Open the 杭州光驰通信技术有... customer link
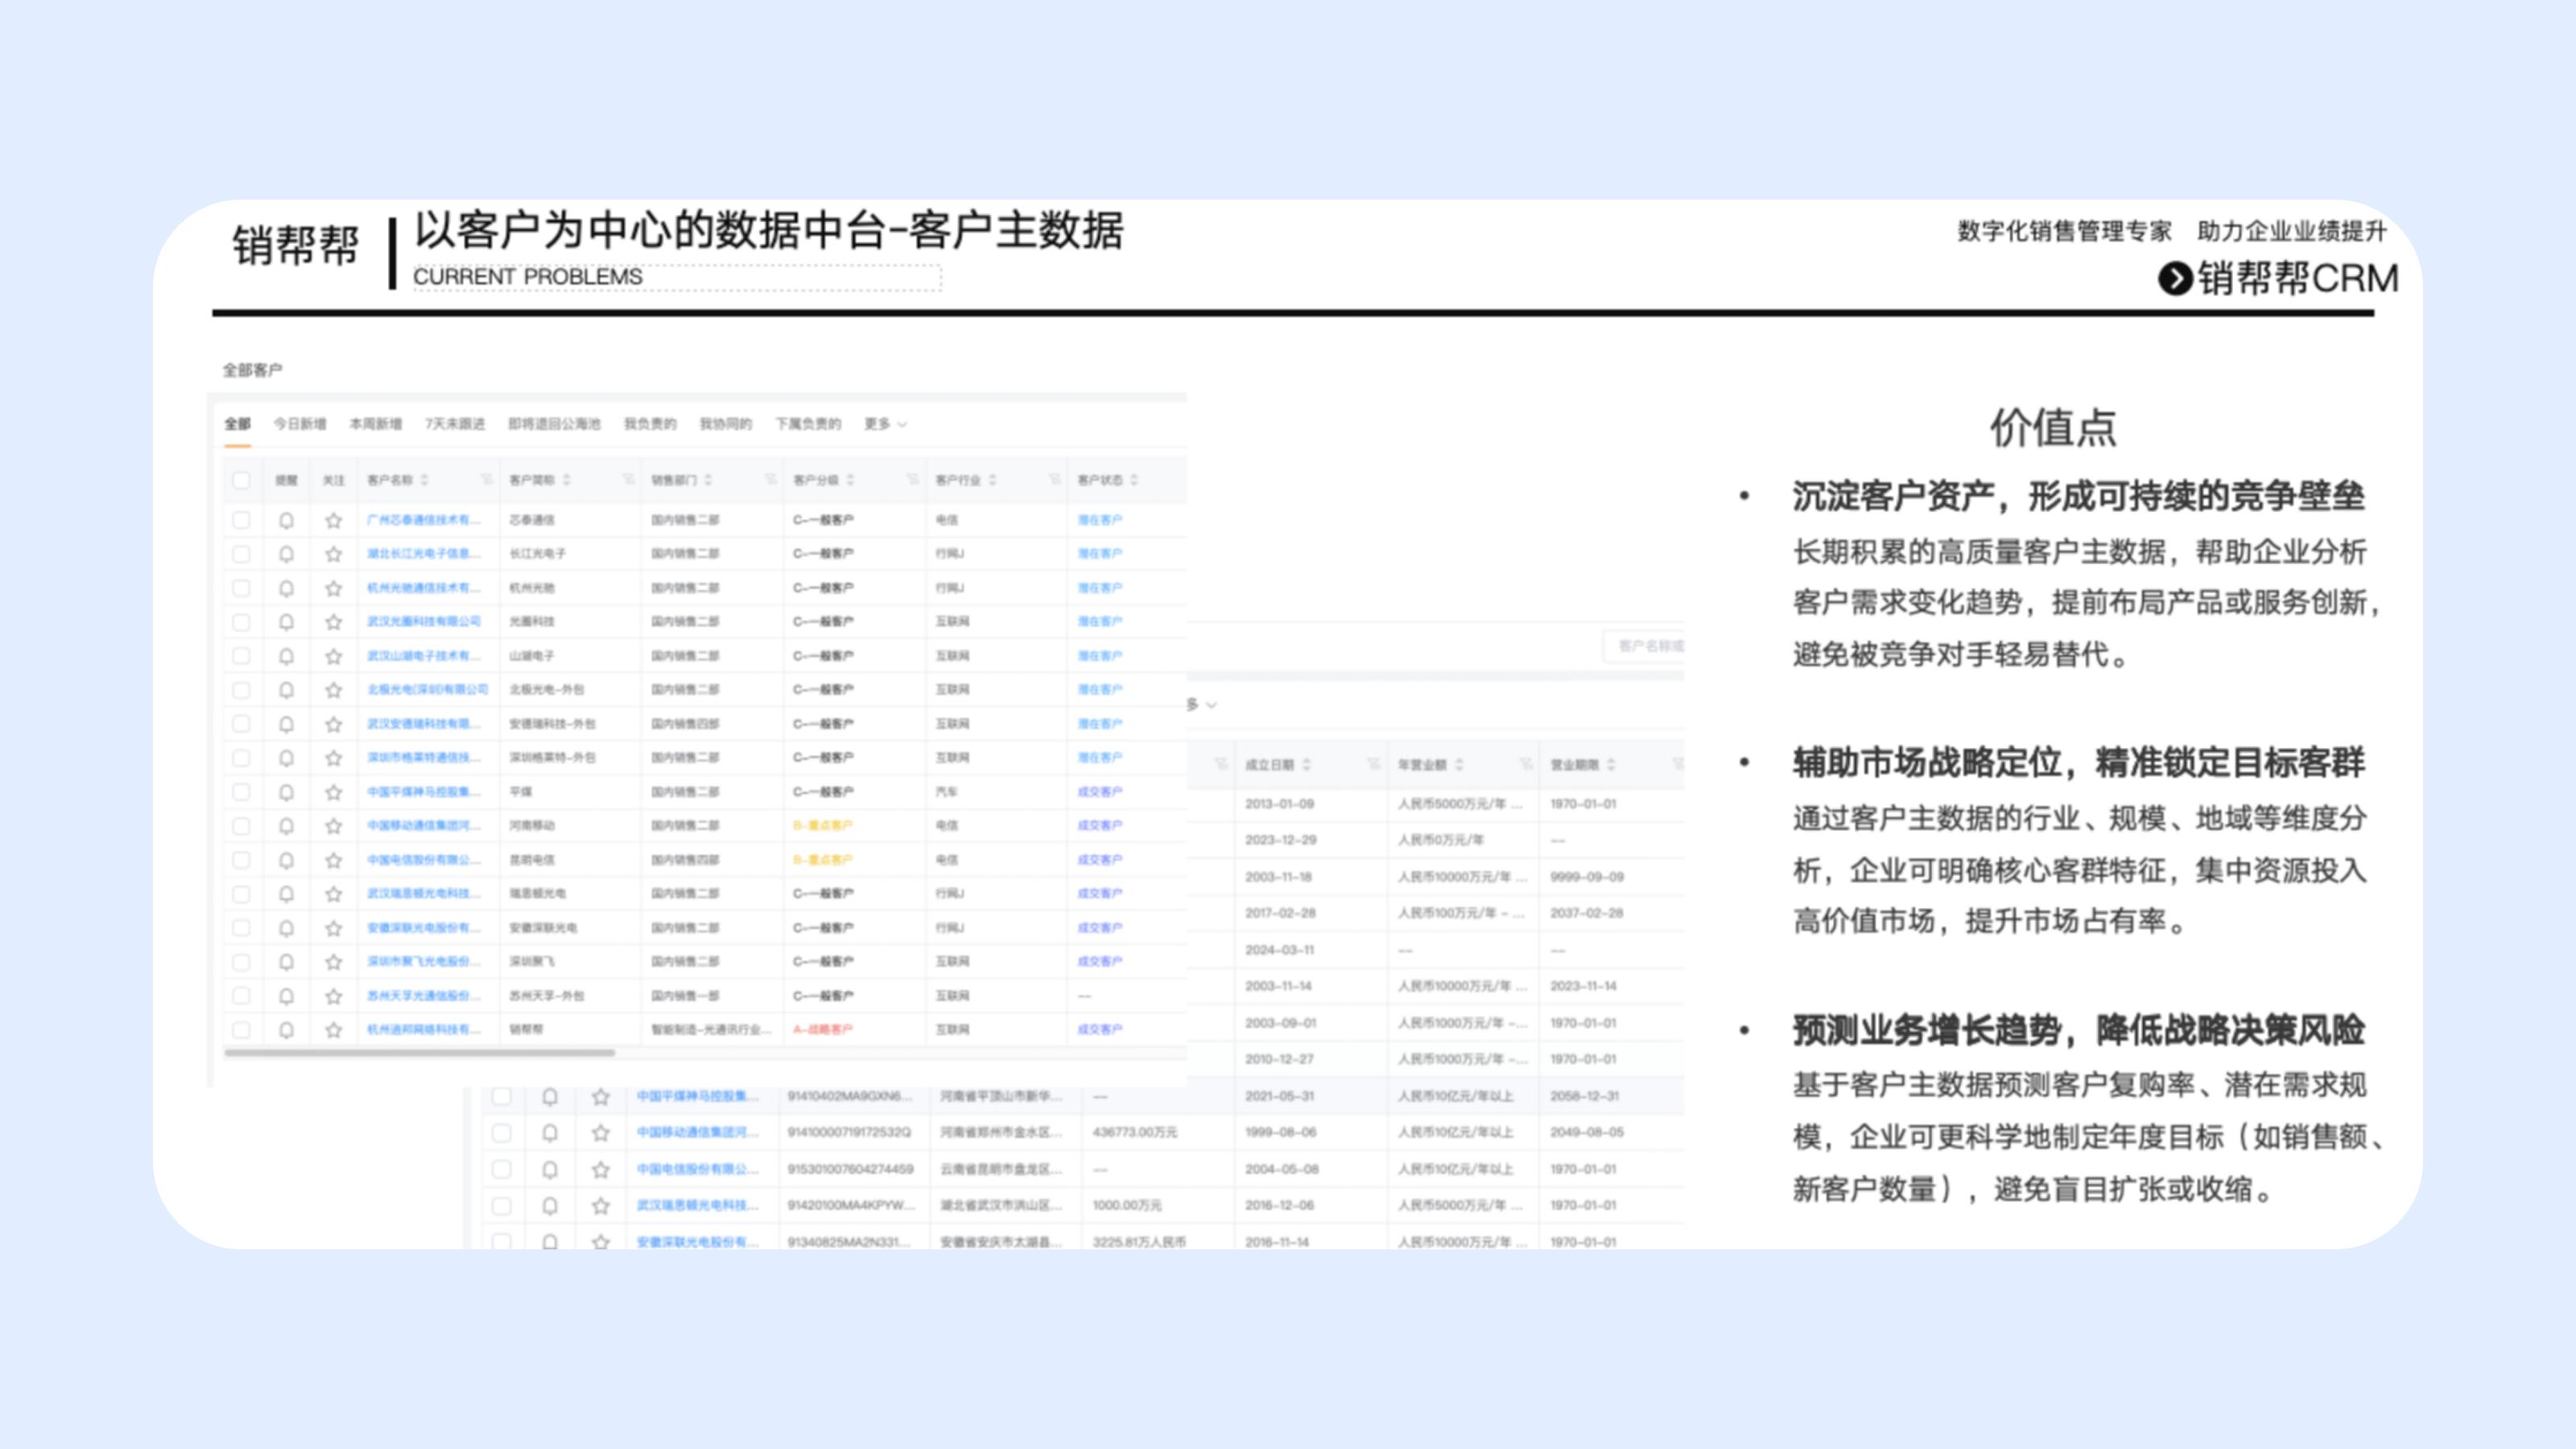The width and height of the screenshot is (2576, 1449). pyautogui.click(x=424, y=588)
